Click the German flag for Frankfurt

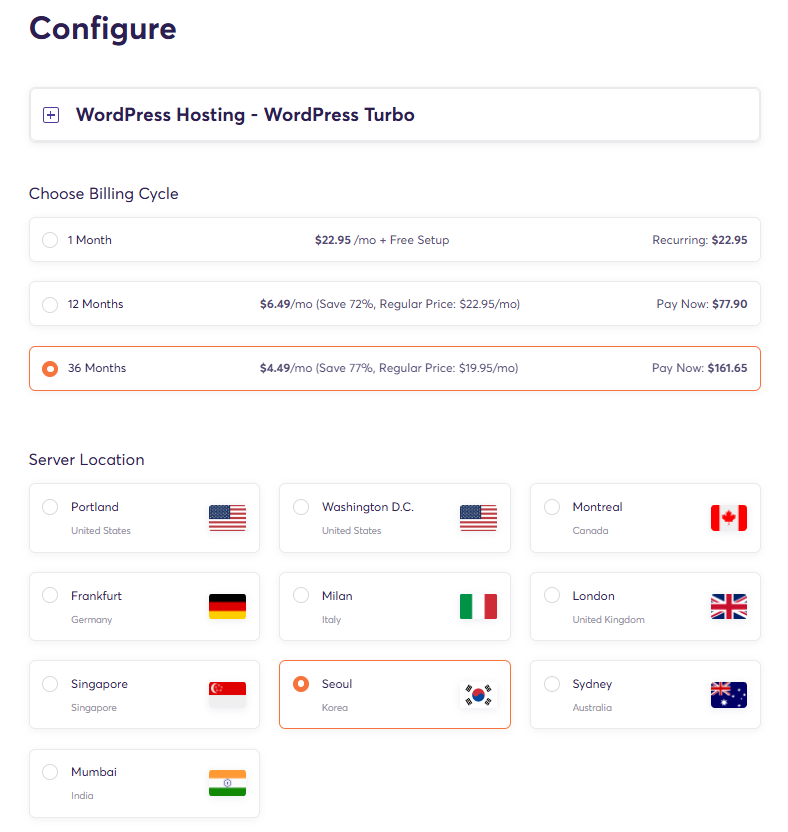(227, 606)
